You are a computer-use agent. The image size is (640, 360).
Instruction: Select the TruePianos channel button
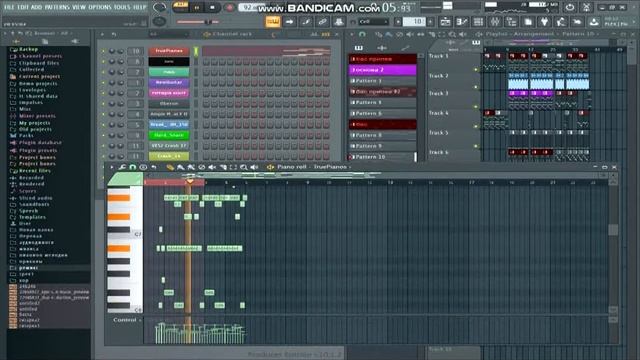169,51
